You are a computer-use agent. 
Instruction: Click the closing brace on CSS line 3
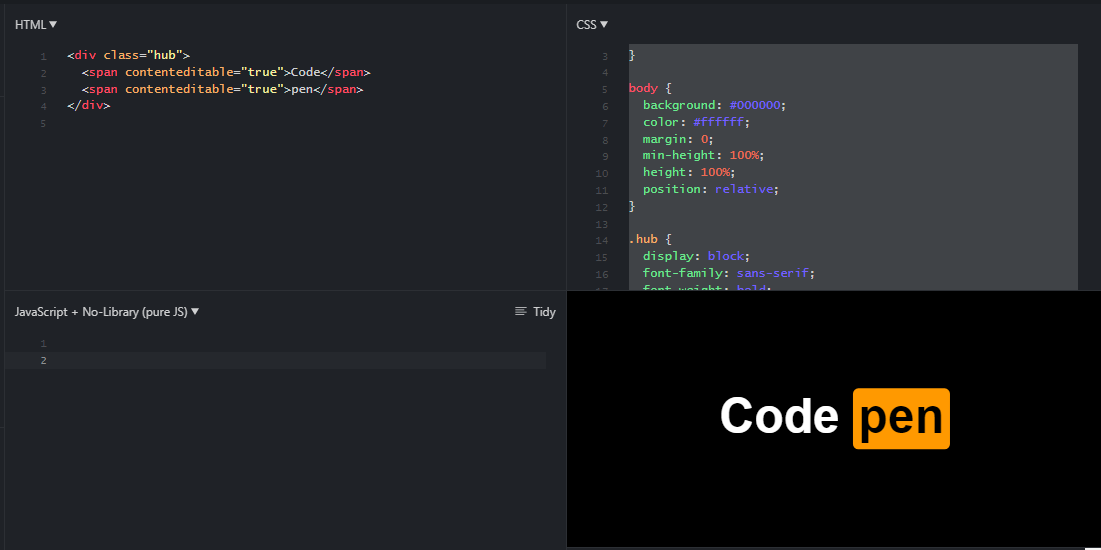632,55
